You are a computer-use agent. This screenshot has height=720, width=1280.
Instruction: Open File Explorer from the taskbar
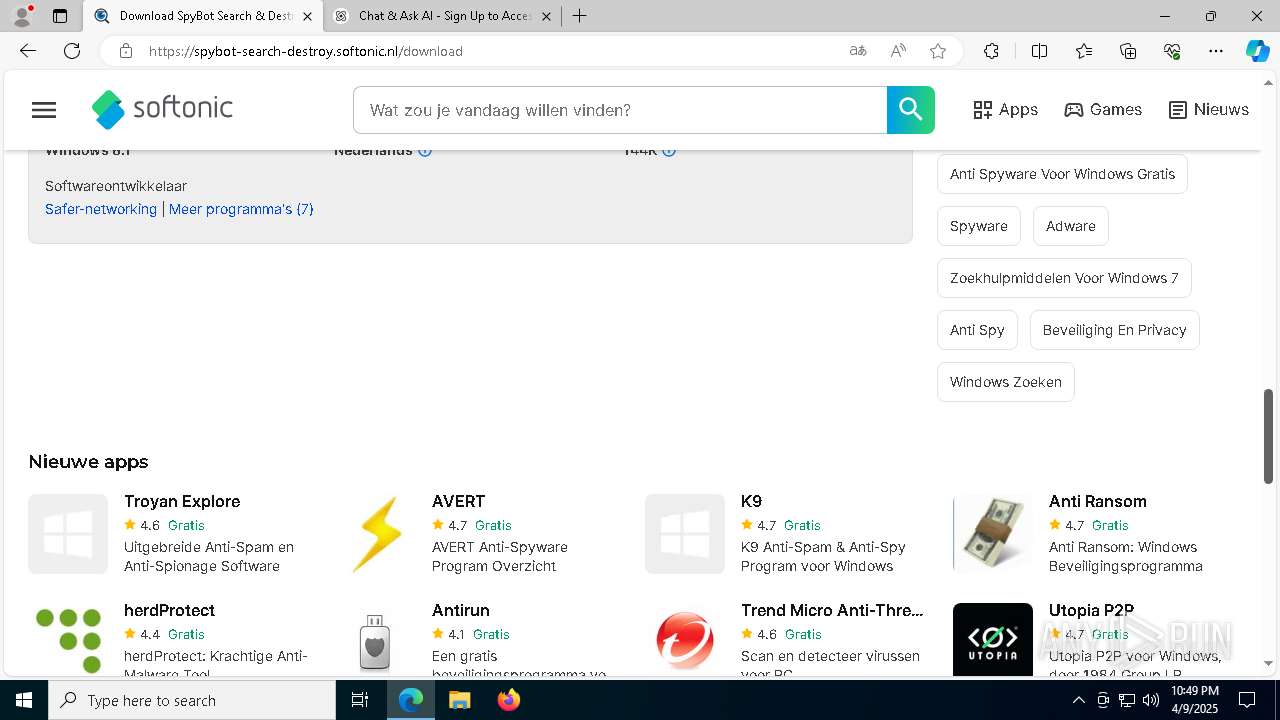coord(459,700)
